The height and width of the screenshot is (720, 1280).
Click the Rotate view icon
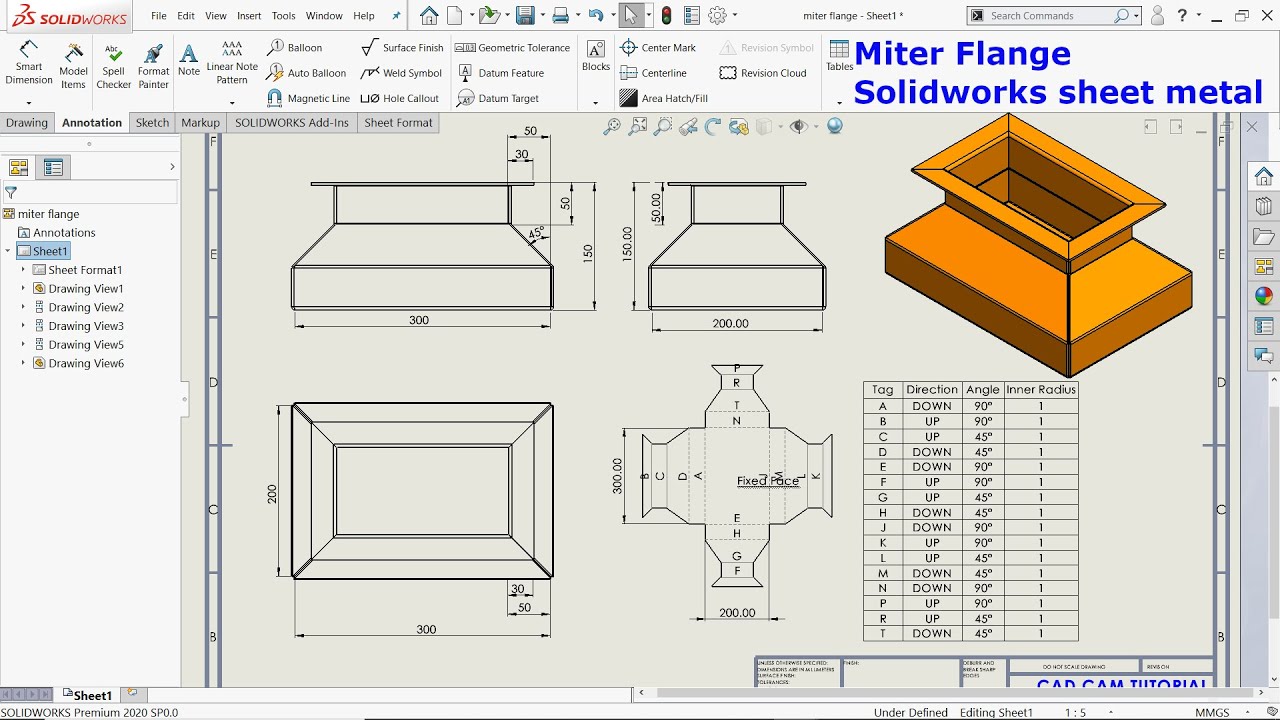[x=713, y=126]
